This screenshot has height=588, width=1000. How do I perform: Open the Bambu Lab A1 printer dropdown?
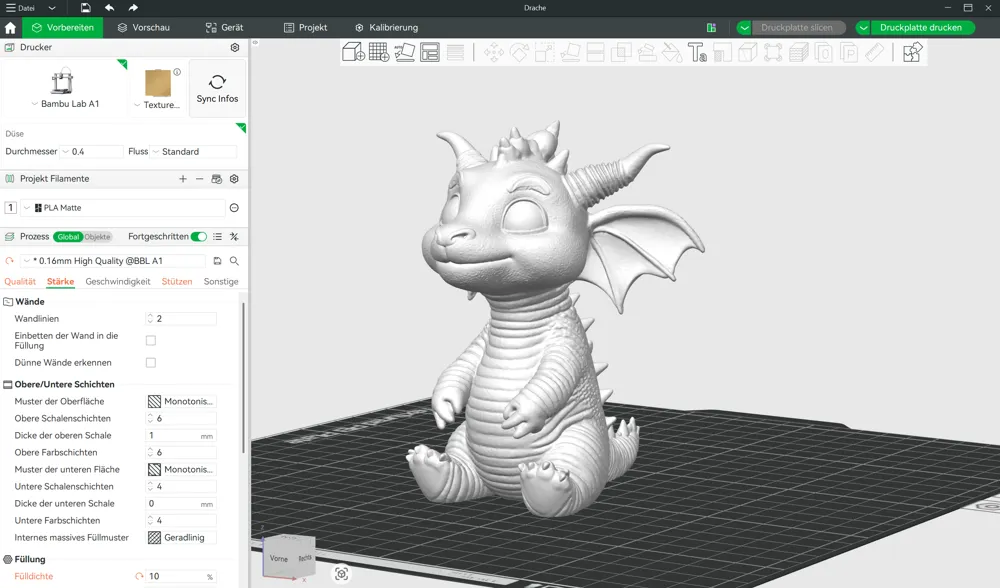(65, 104)
